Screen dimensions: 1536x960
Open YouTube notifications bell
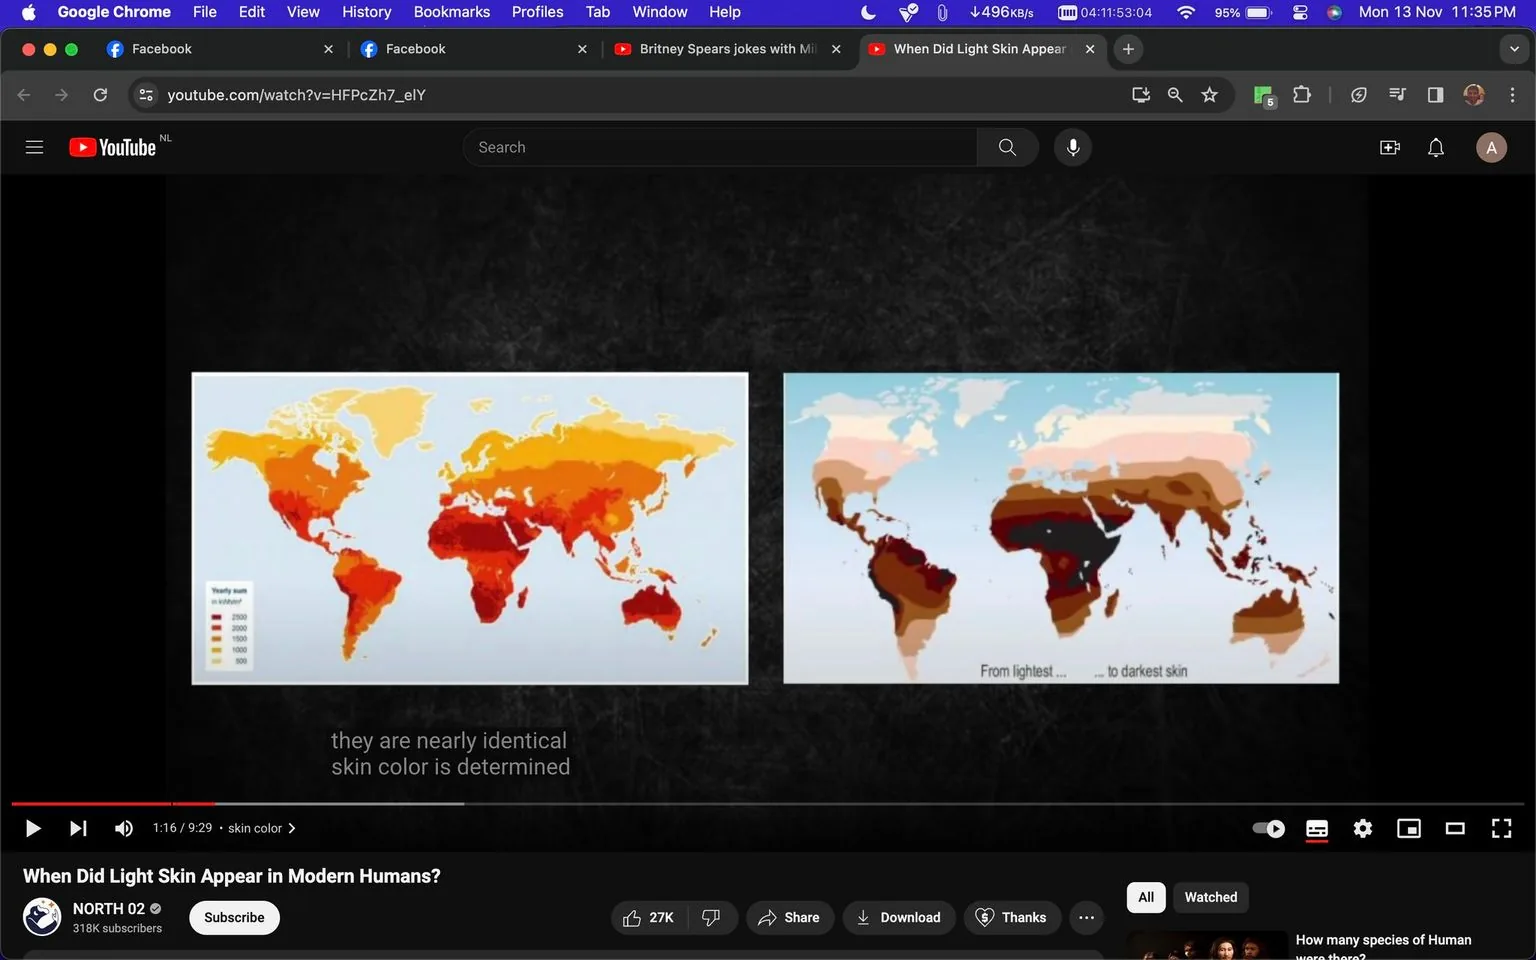[1435, 147]
